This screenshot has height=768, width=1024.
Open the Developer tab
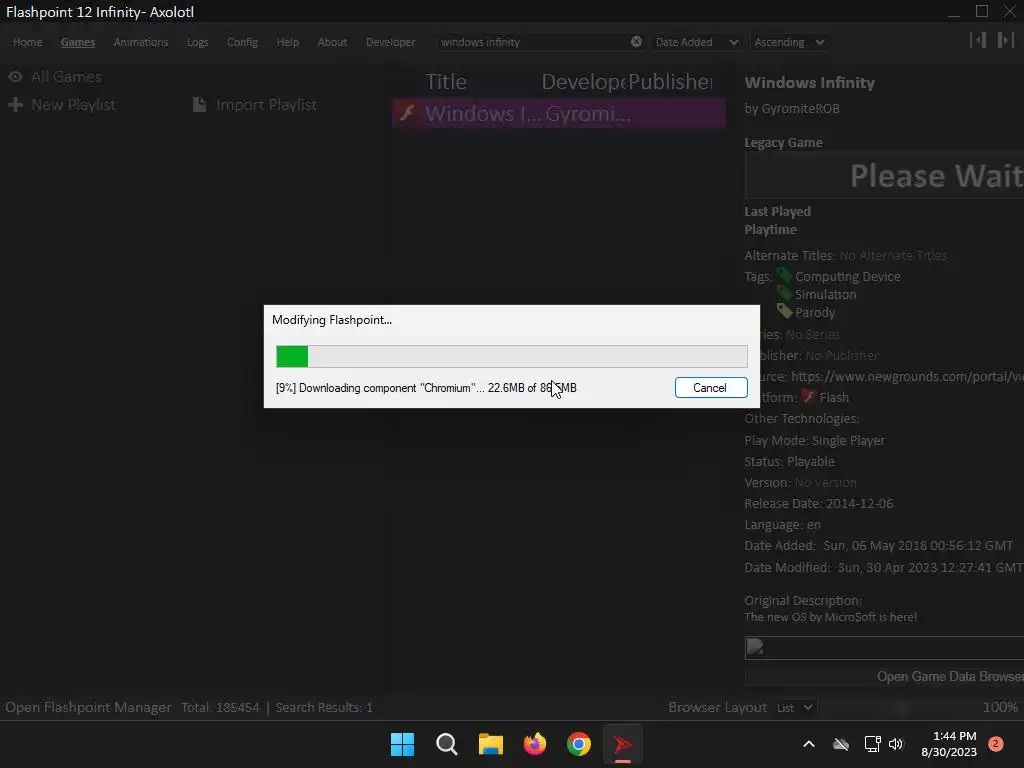tap(390, 42)
